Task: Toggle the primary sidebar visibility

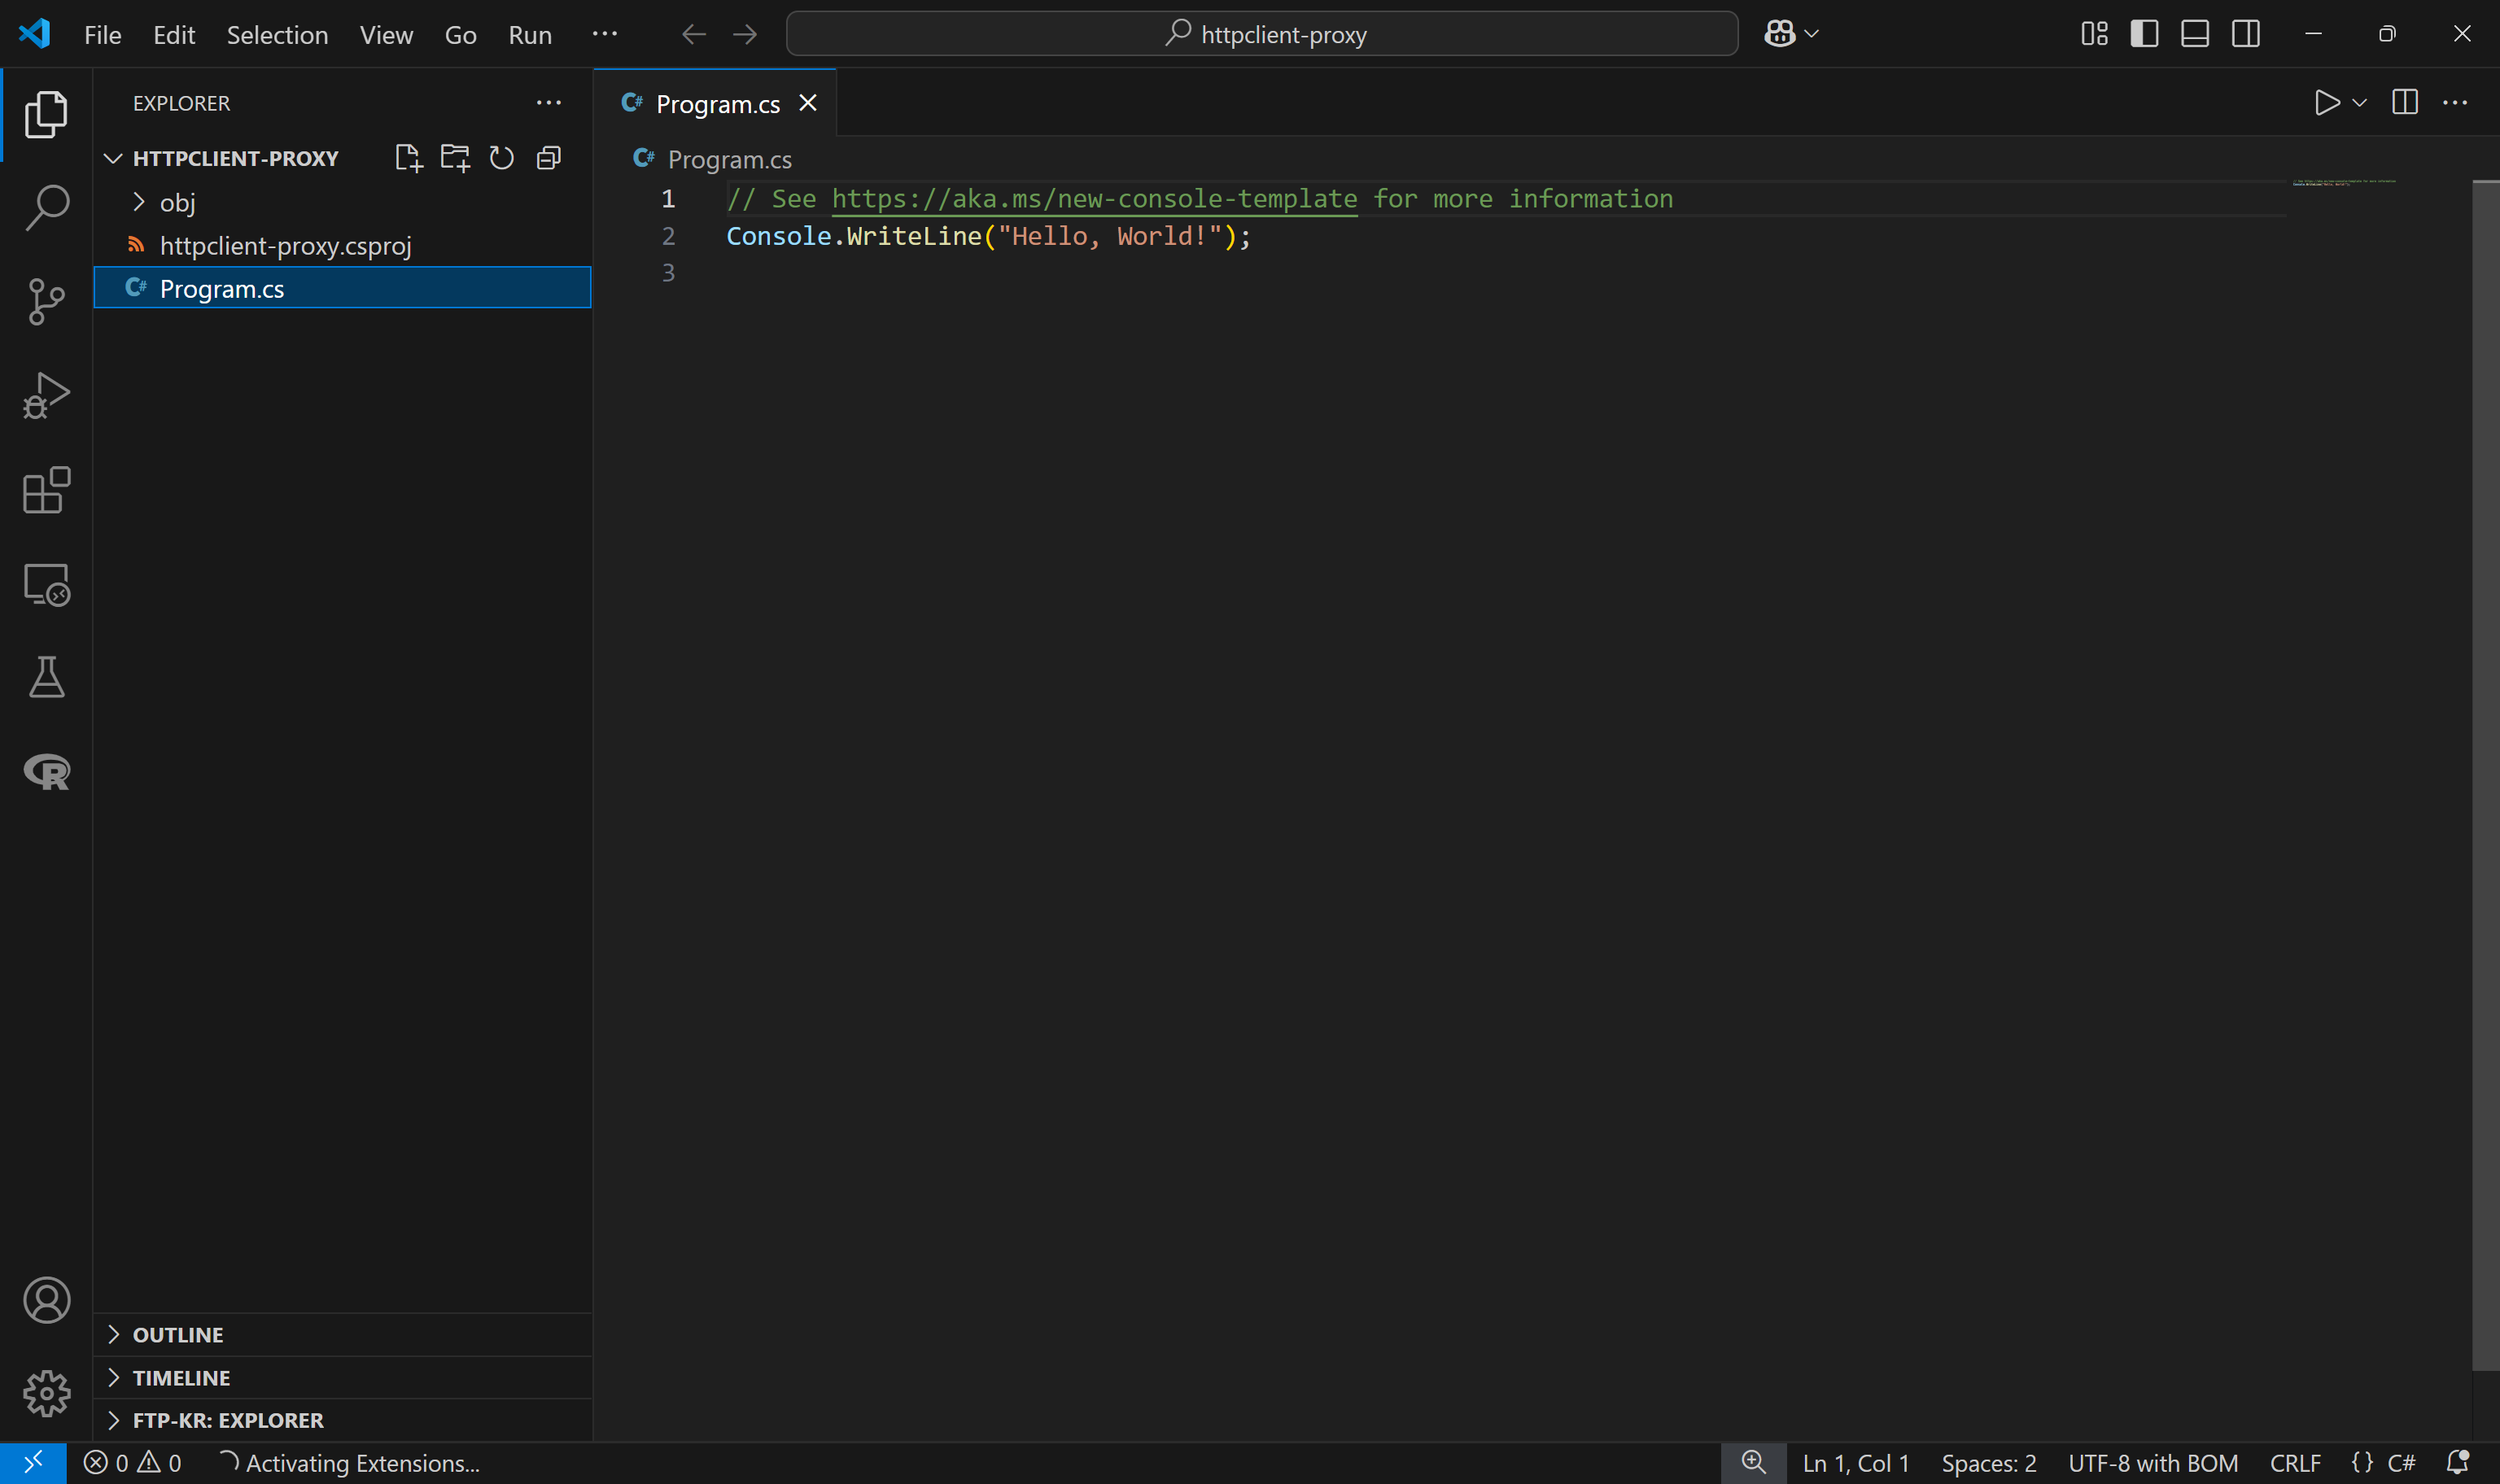Action: pyautogui.click(x=2144, y=33)
